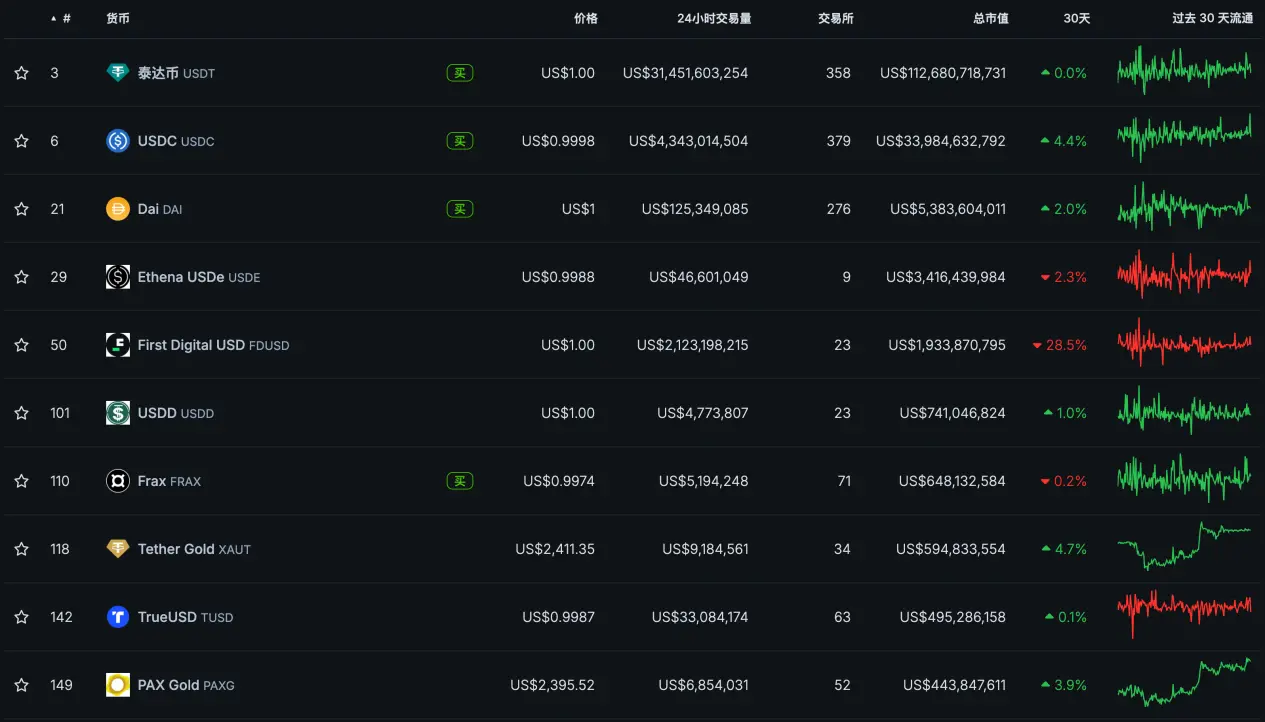Open the Tether Gold 30-day sparkline chart
1265x722 pixels.
coord(1183,549)
